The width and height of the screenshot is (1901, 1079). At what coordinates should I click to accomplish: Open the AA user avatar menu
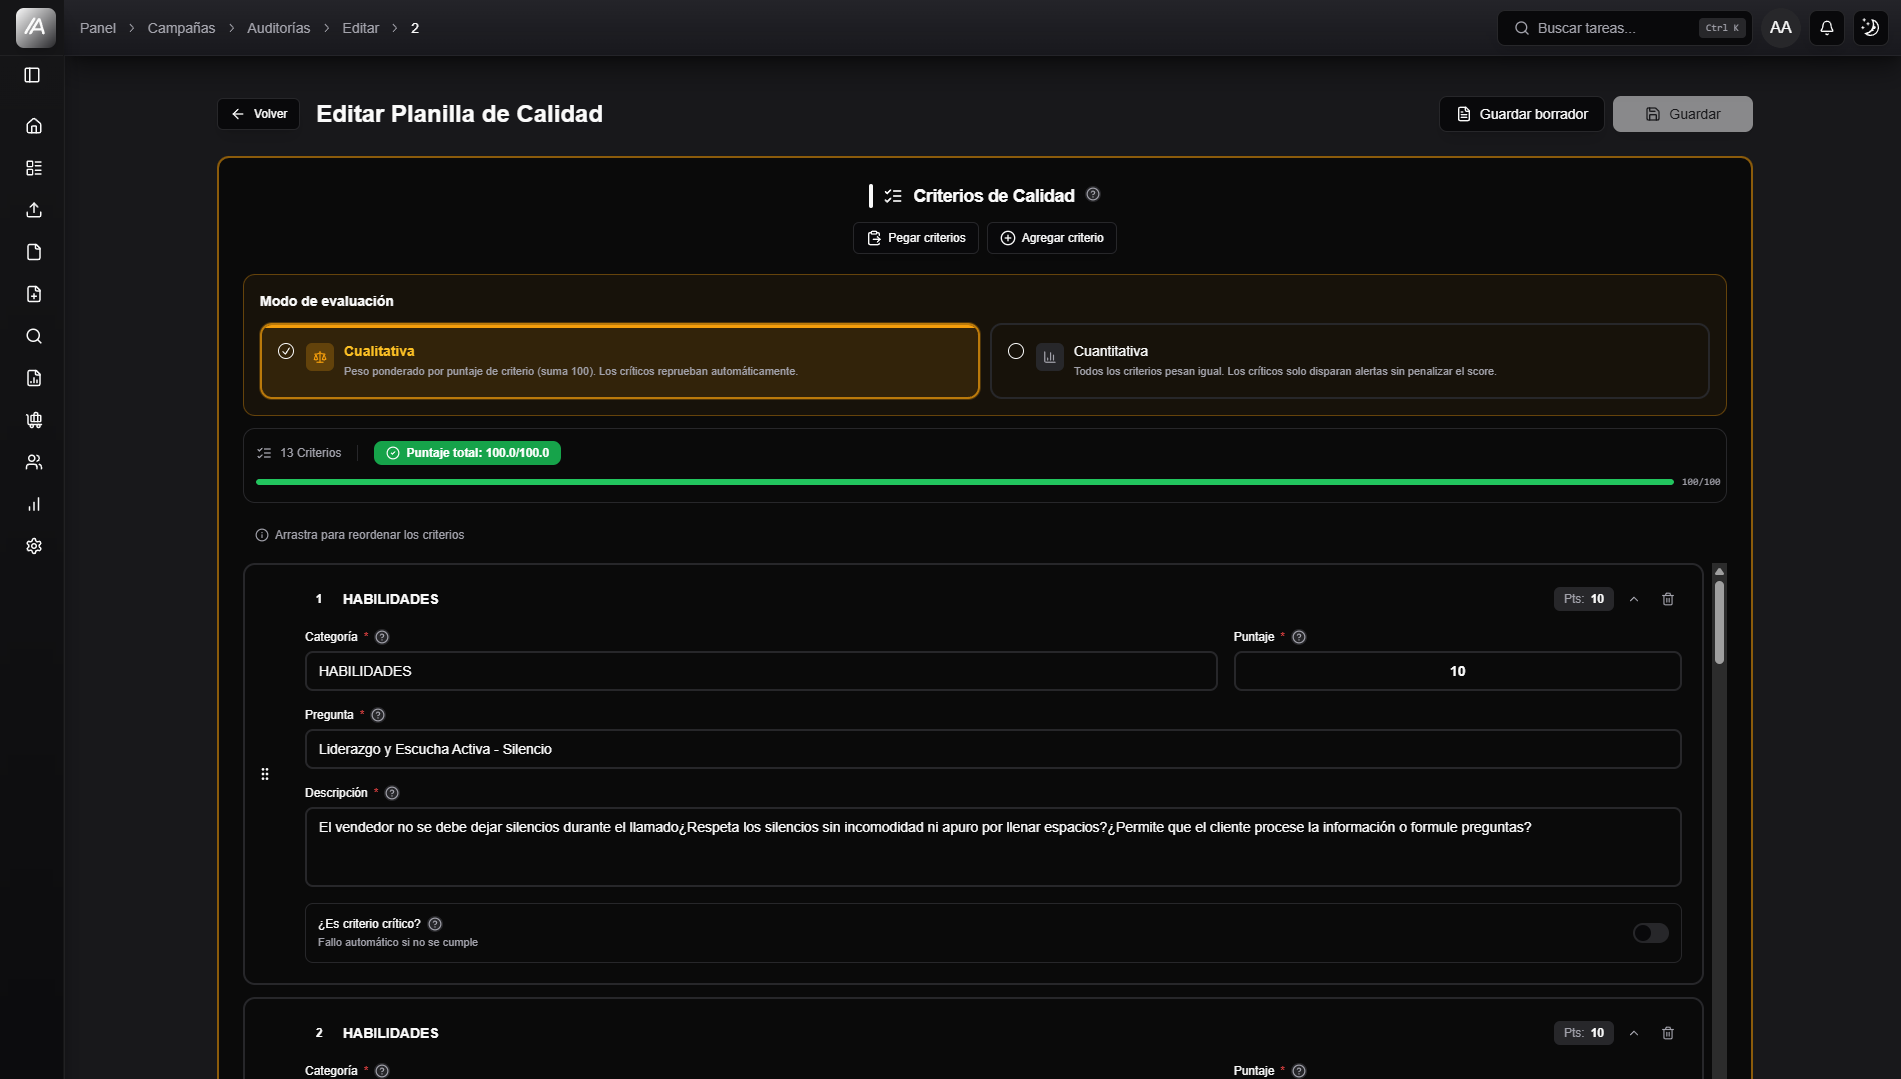tap(1780, 28)
